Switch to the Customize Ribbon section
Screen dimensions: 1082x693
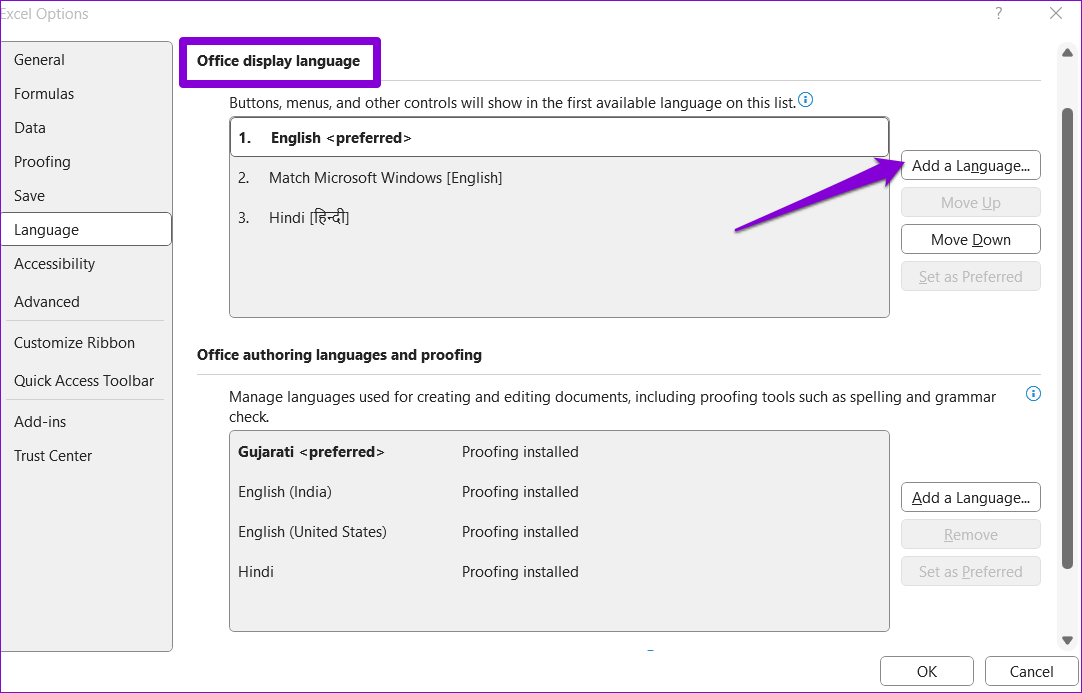[x=74, y=342]
